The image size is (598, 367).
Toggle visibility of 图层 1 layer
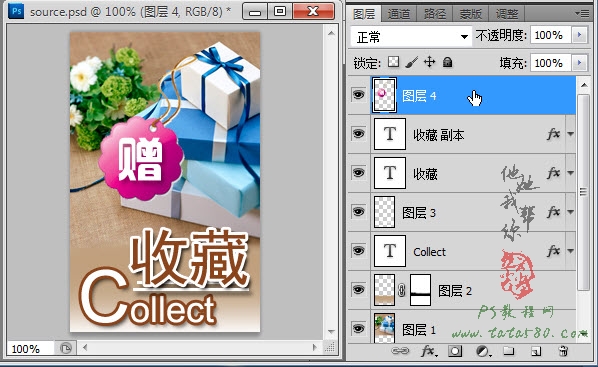(x=358, y=329)
